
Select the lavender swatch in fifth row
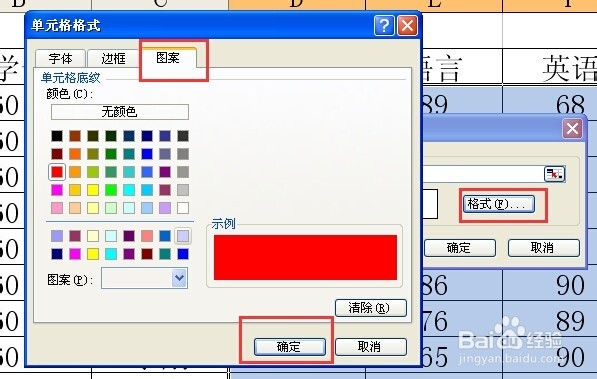pyautogui.click(x=165, y=208)
